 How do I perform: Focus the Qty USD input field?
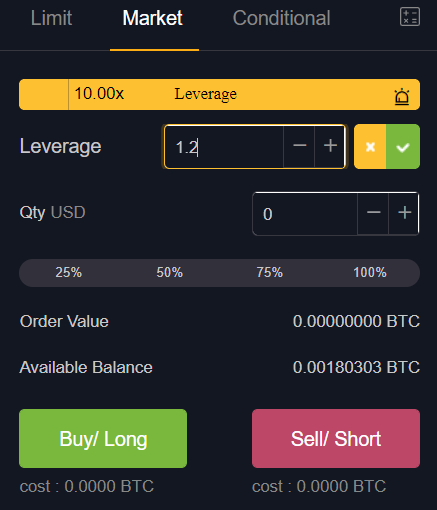click(x=305, y=214)
